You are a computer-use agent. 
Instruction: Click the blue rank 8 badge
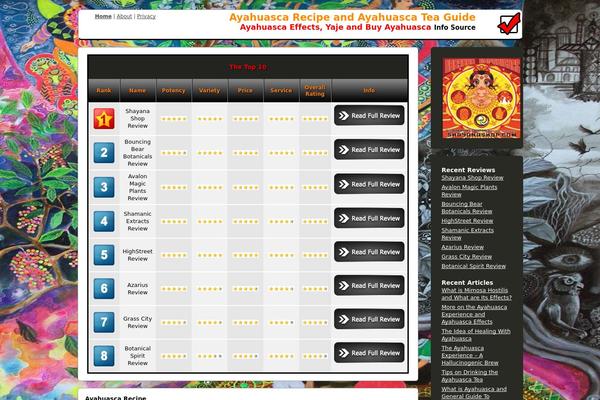coord(104,356)
